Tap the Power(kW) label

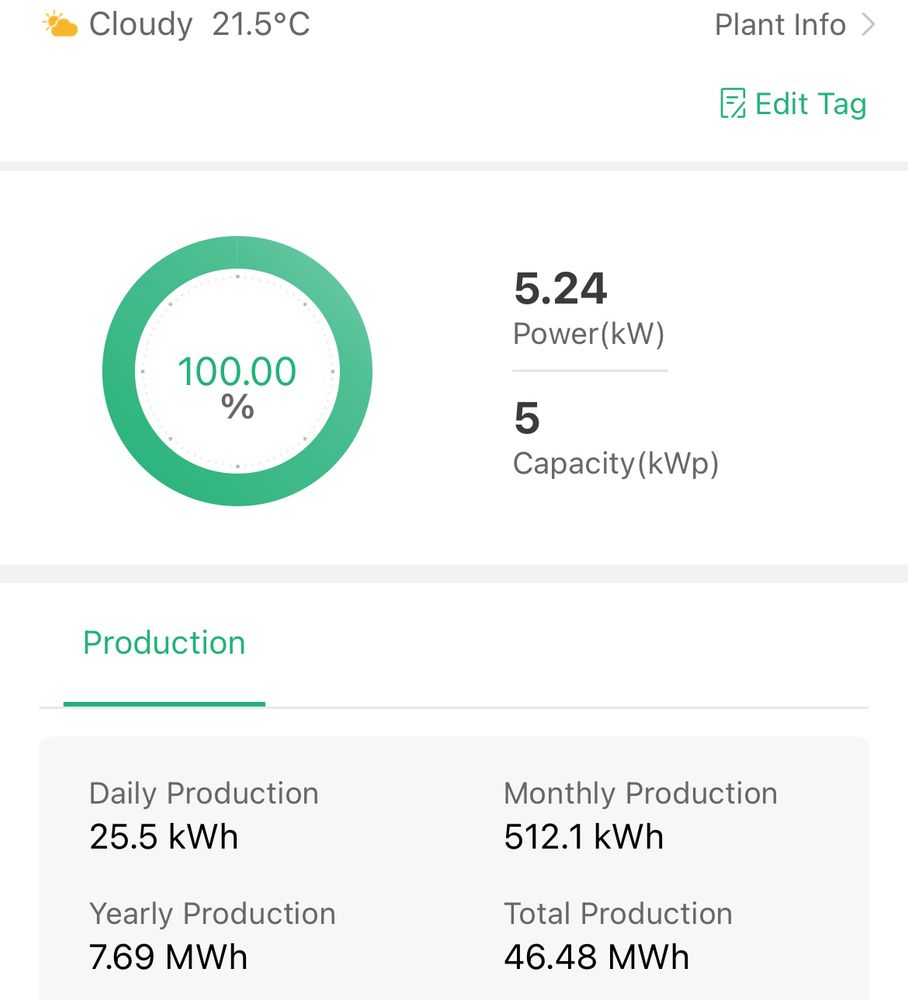coord(589,334)
